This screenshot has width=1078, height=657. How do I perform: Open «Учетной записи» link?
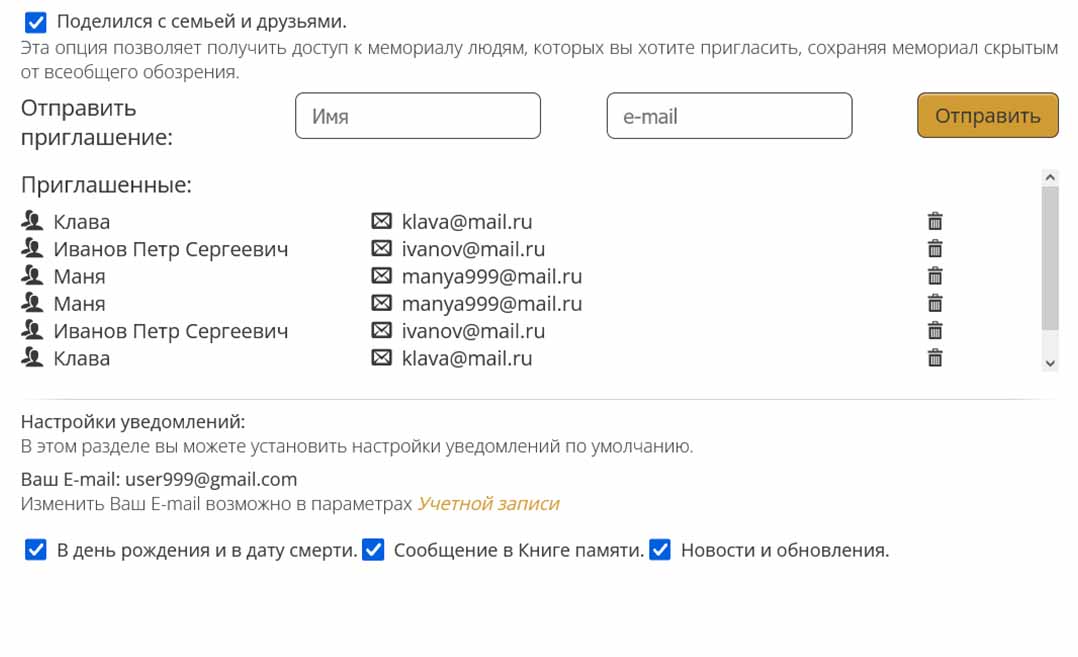click(x=488, y=504)
